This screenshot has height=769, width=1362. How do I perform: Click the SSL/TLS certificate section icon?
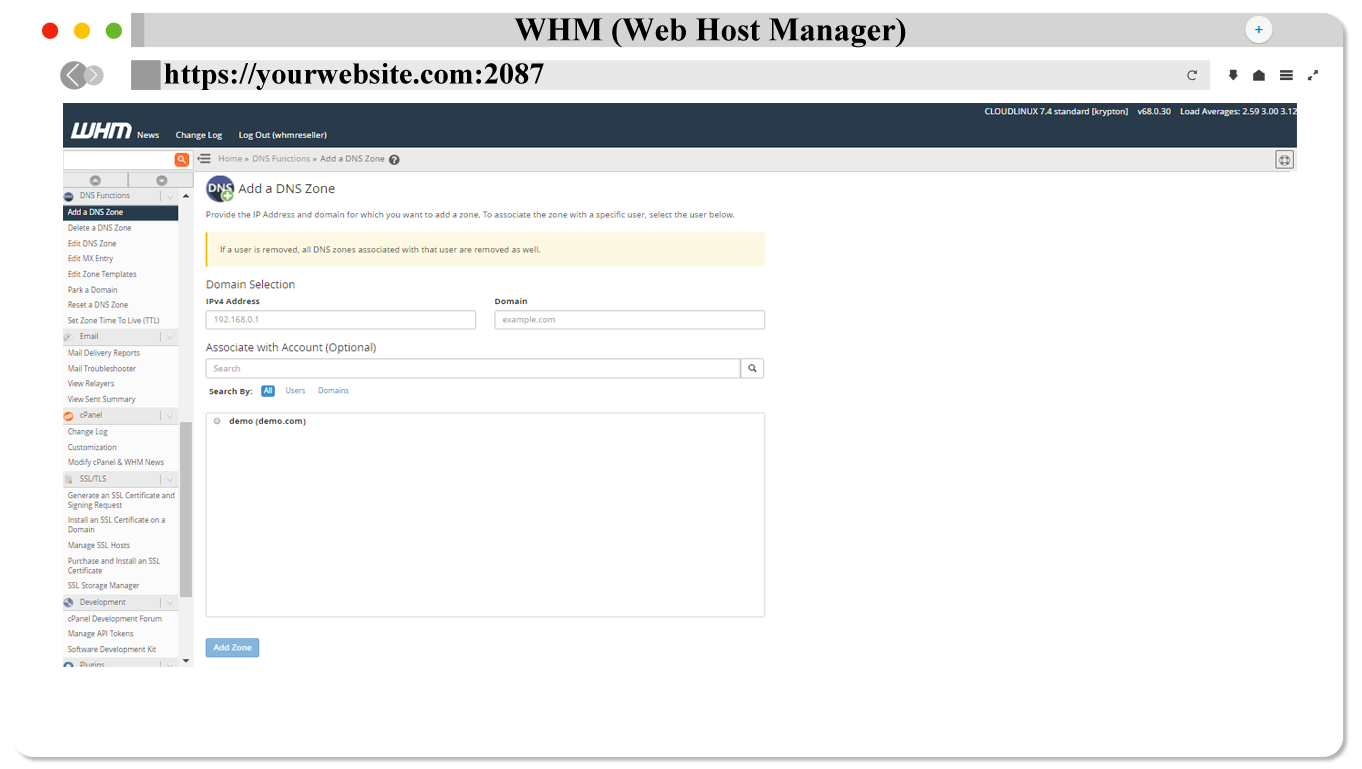click(x=68, y=480)
